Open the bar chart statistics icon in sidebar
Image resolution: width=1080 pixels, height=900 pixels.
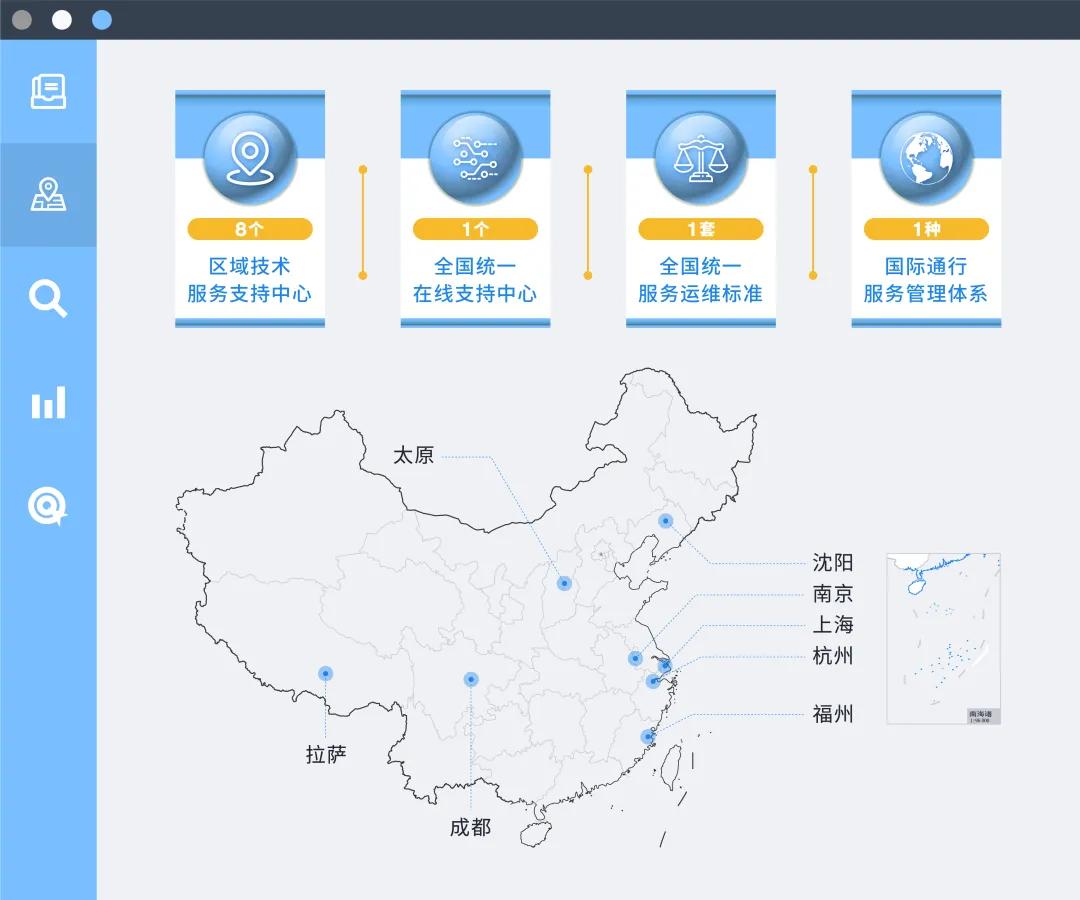click(x=48, y=402)
